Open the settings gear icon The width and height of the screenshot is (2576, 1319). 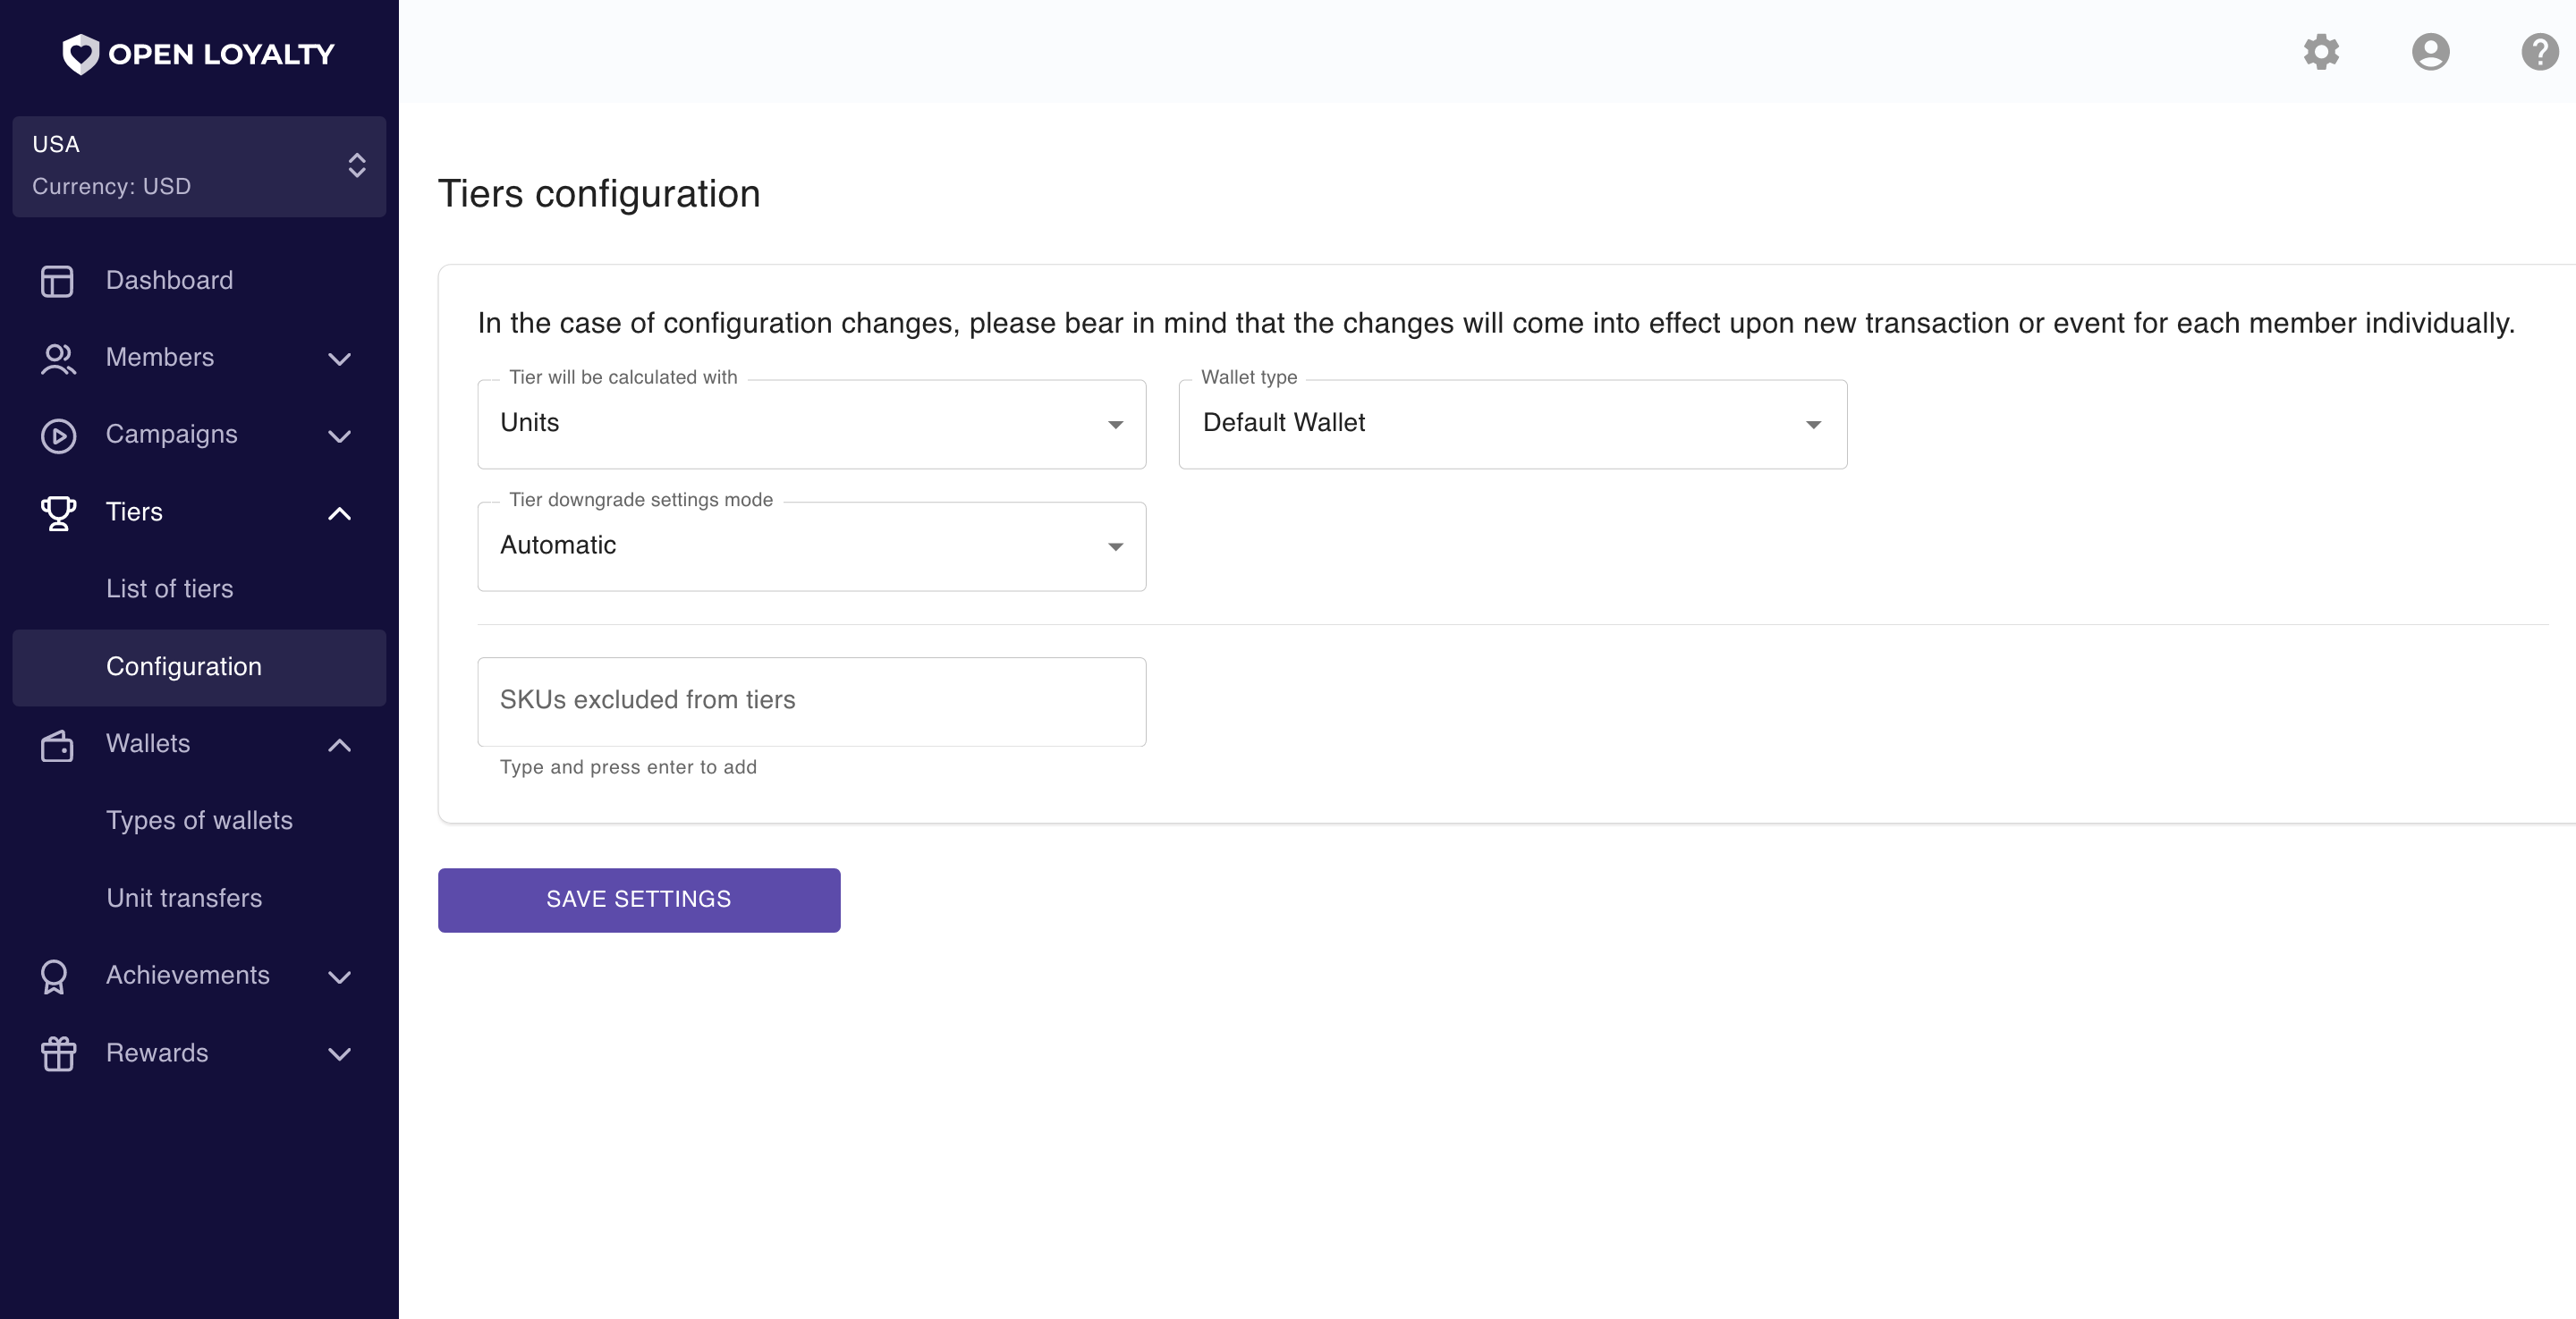tap(2321, 52)
